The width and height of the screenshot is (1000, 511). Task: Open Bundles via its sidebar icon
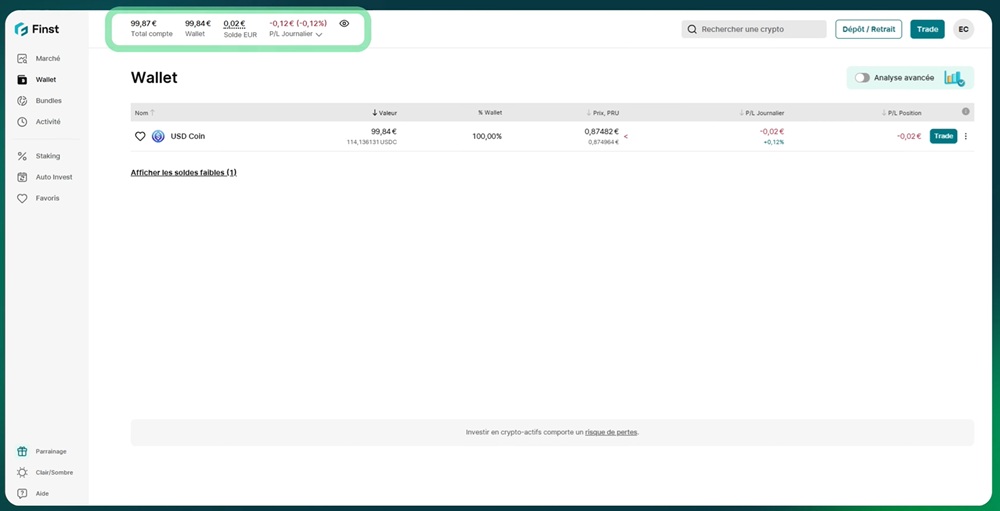(22, 101)
